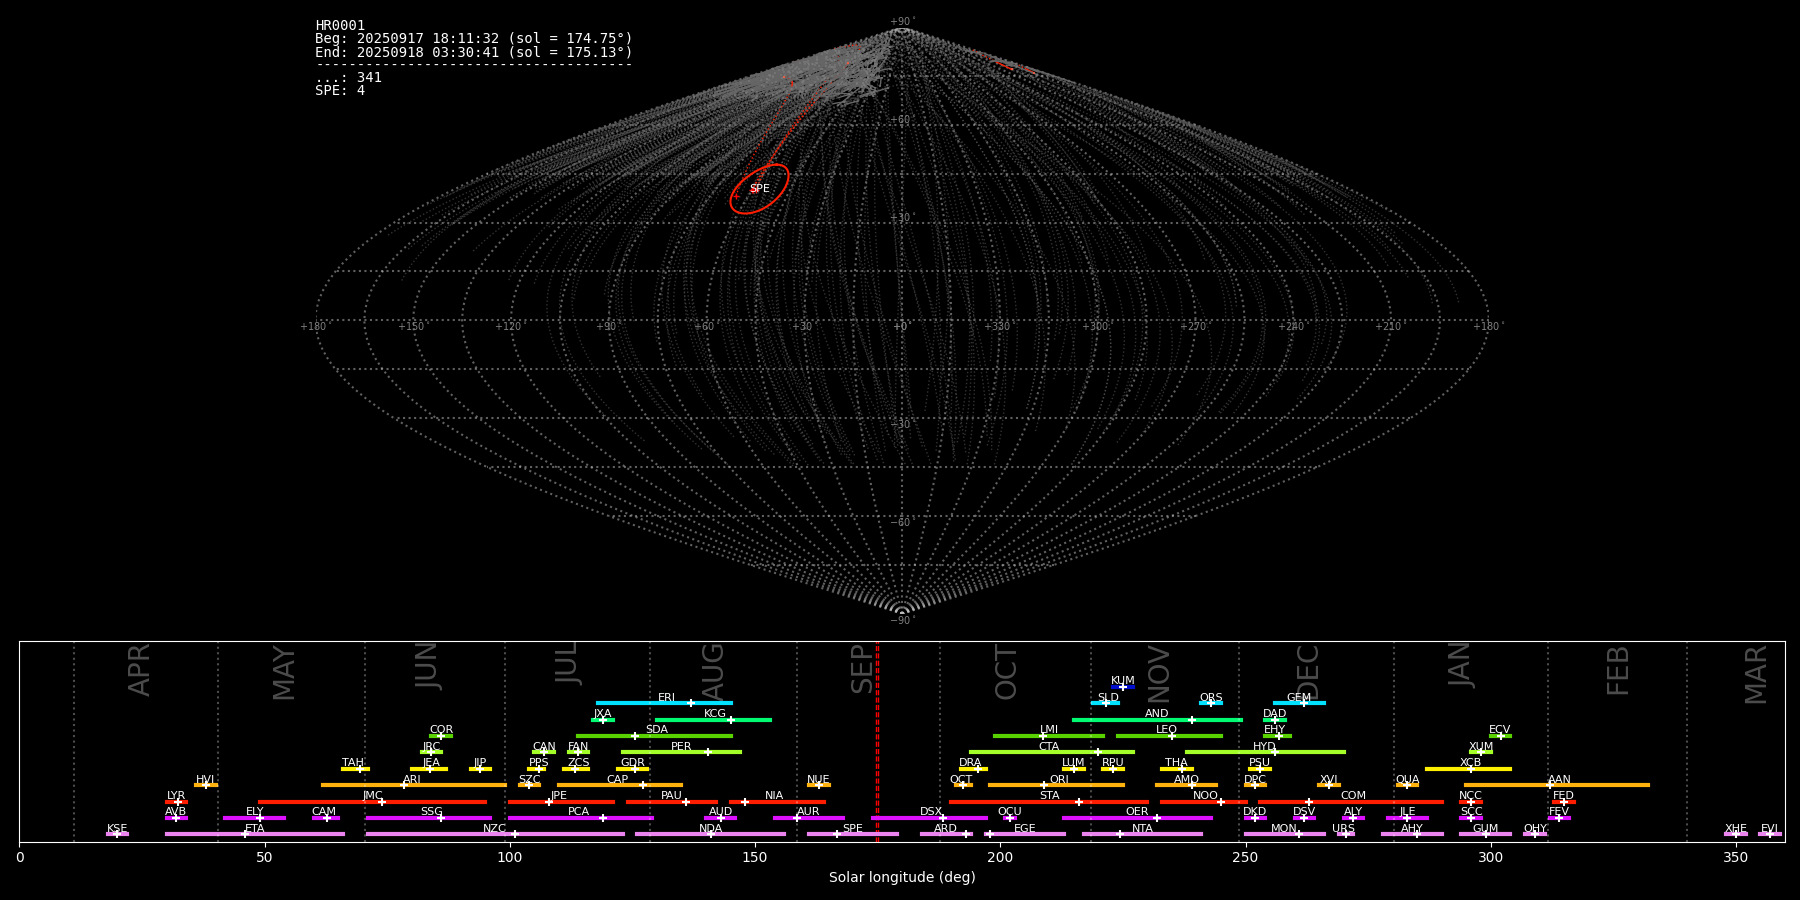
Task: Click the MAR month label
Action: click(1756, 675)
